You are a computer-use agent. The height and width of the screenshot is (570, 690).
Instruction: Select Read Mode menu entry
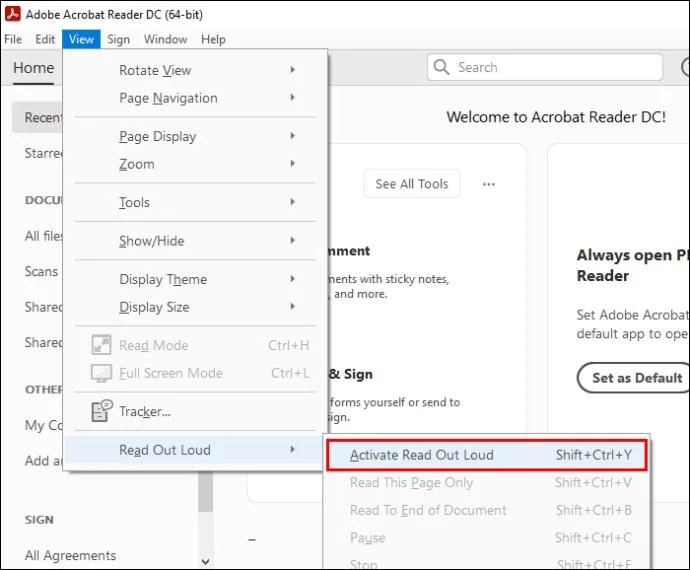192,346
